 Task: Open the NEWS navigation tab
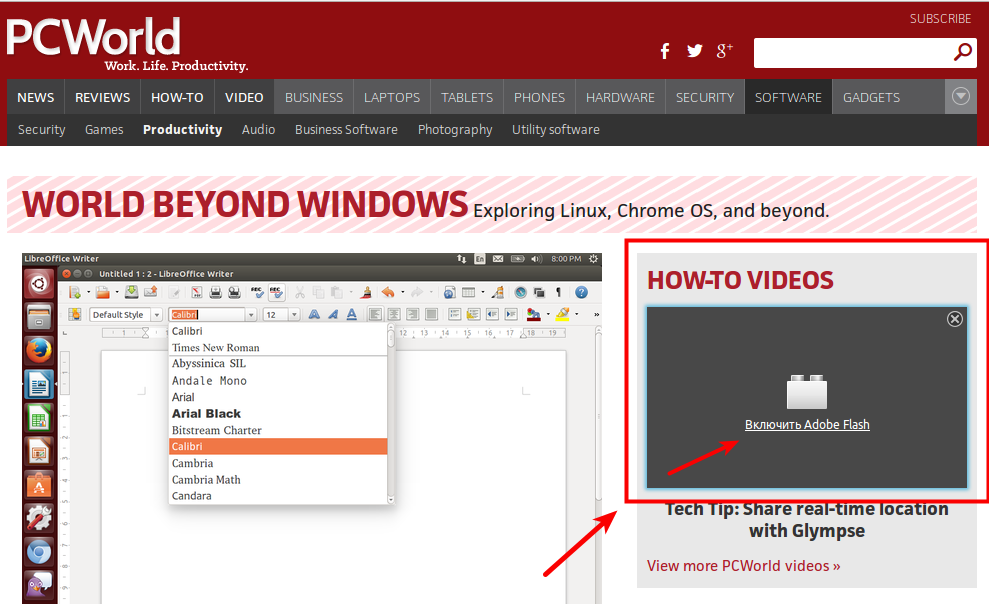tap(36, 97)
